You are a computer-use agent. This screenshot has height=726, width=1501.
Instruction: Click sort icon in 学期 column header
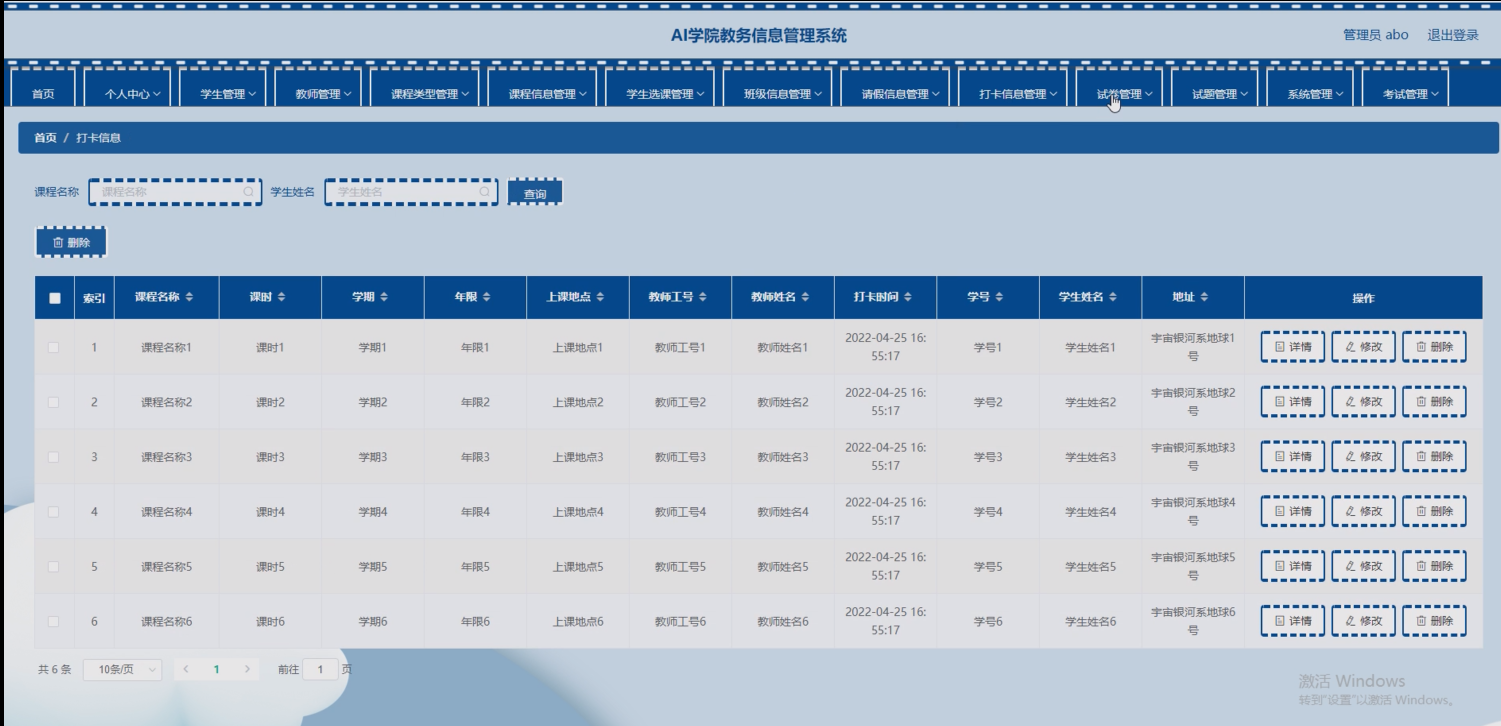tap(384, 297)
